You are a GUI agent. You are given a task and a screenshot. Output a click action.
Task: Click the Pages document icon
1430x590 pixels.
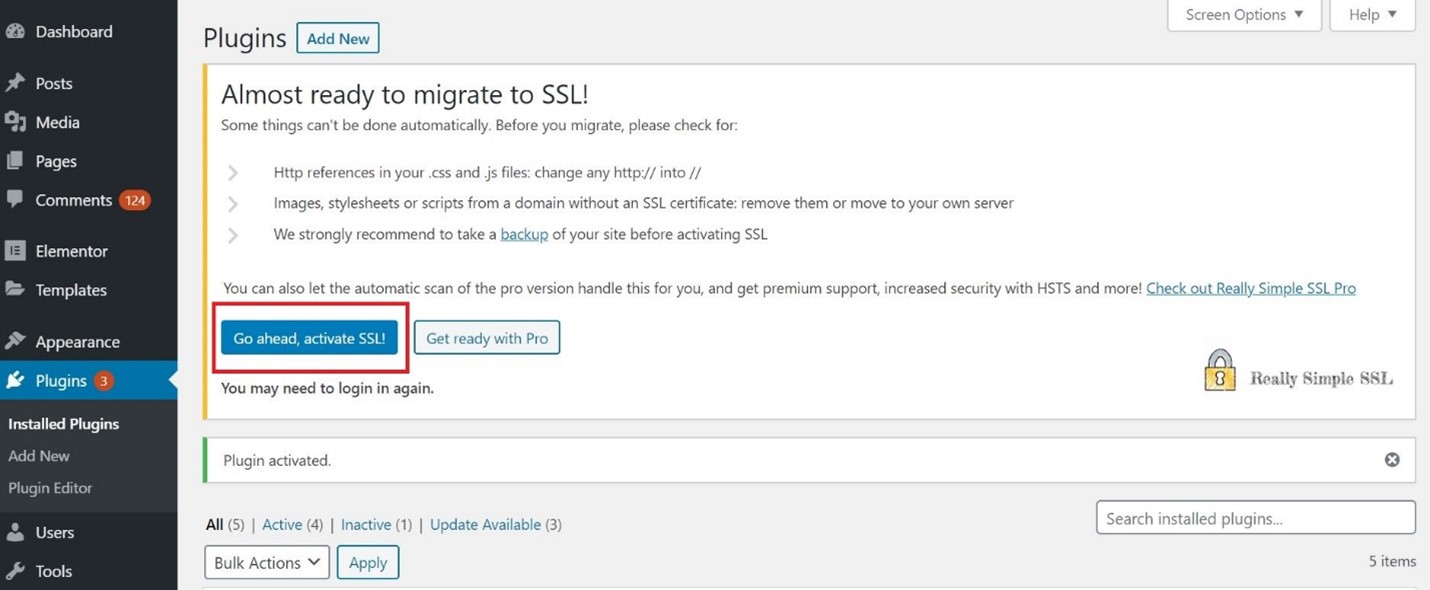(x=15, y=161)
